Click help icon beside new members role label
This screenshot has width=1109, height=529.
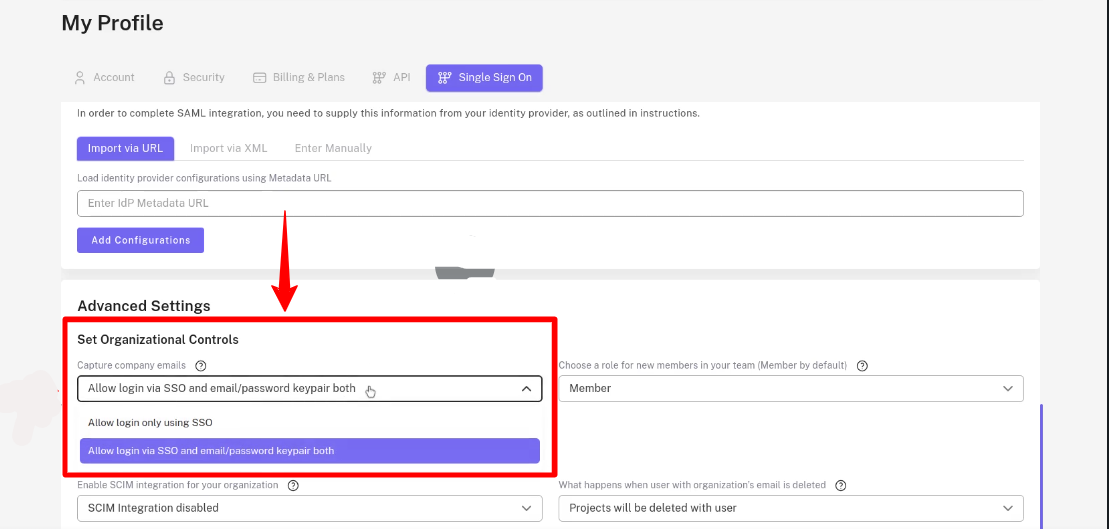coord(862,366)
